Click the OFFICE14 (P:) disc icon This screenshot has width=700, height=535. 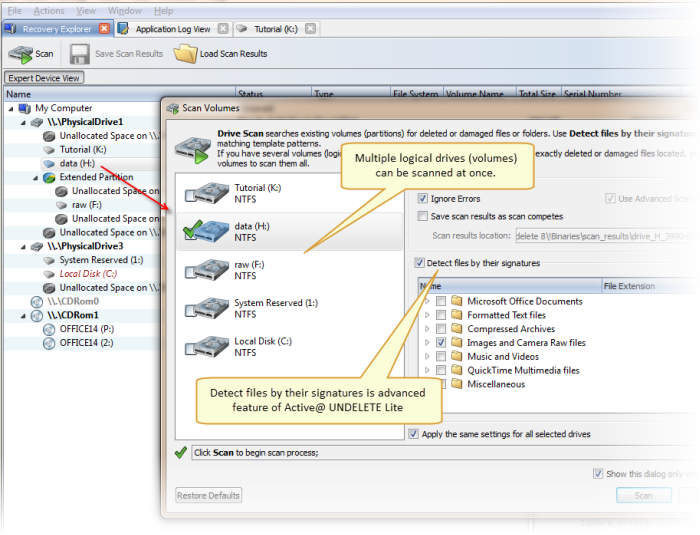[49, 329]
